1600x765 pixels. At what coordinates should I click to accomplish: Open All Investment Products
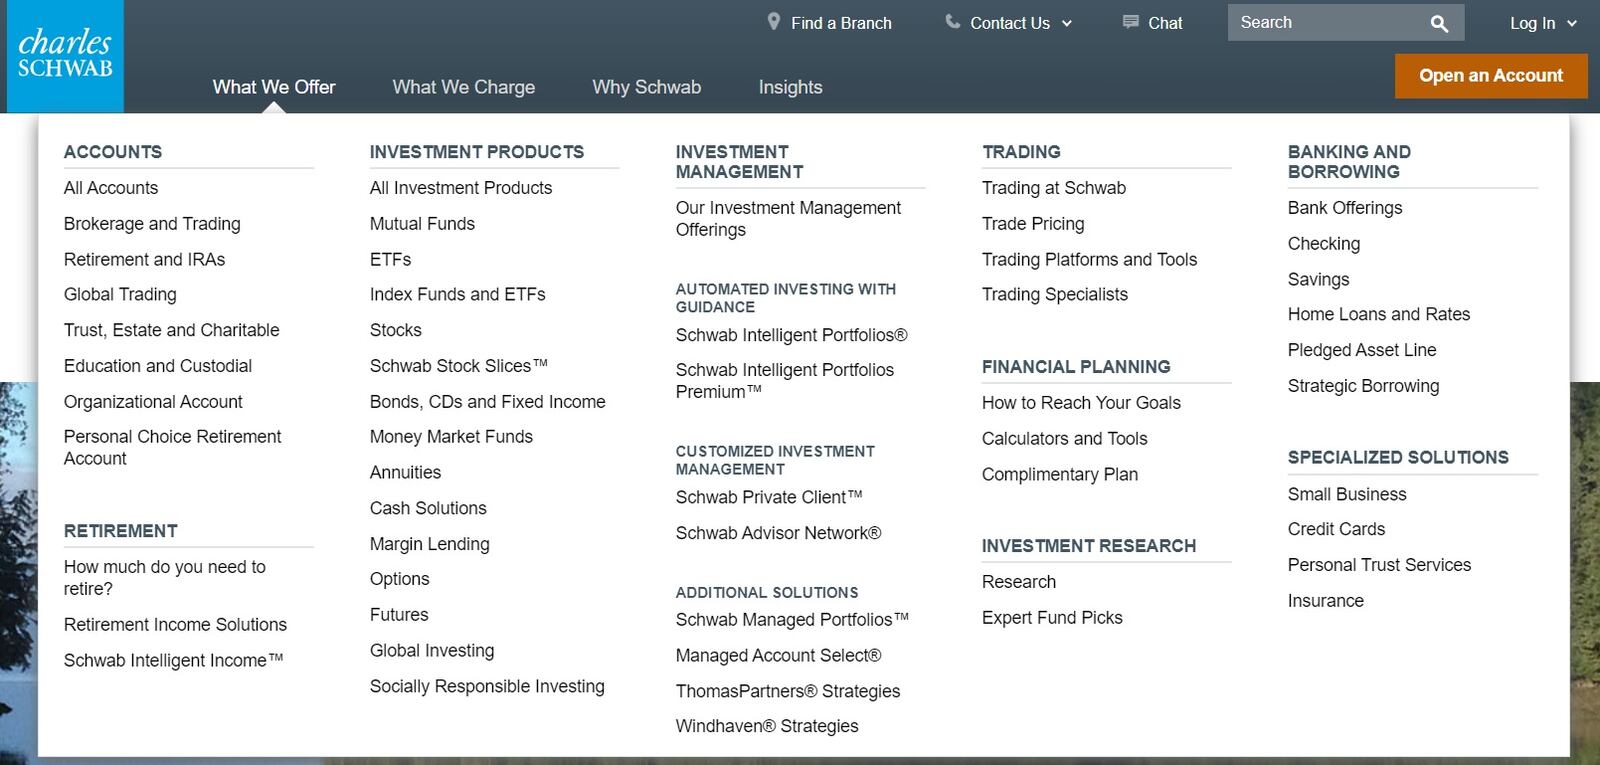461,188
